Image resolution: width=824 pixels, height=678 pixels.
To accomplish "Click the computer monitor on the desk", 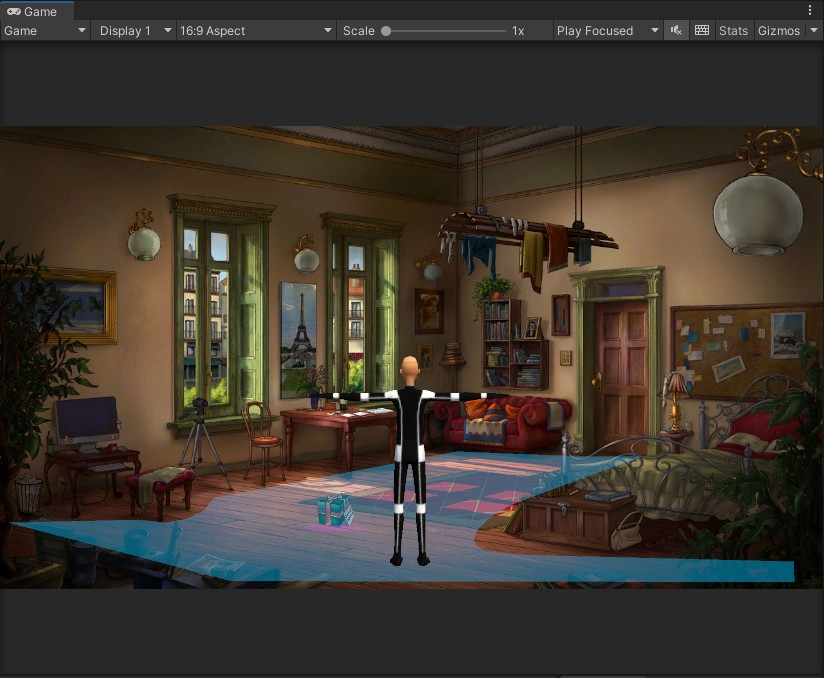I will click(85, 420).
